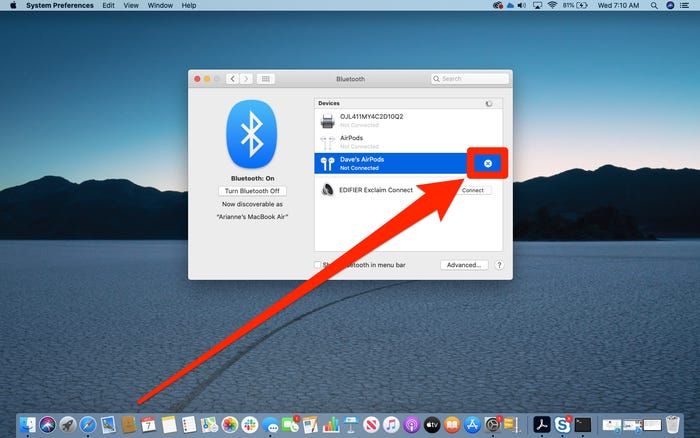
Task: Click the printer icon in the devices list
Action: click(x=328, y=121)
